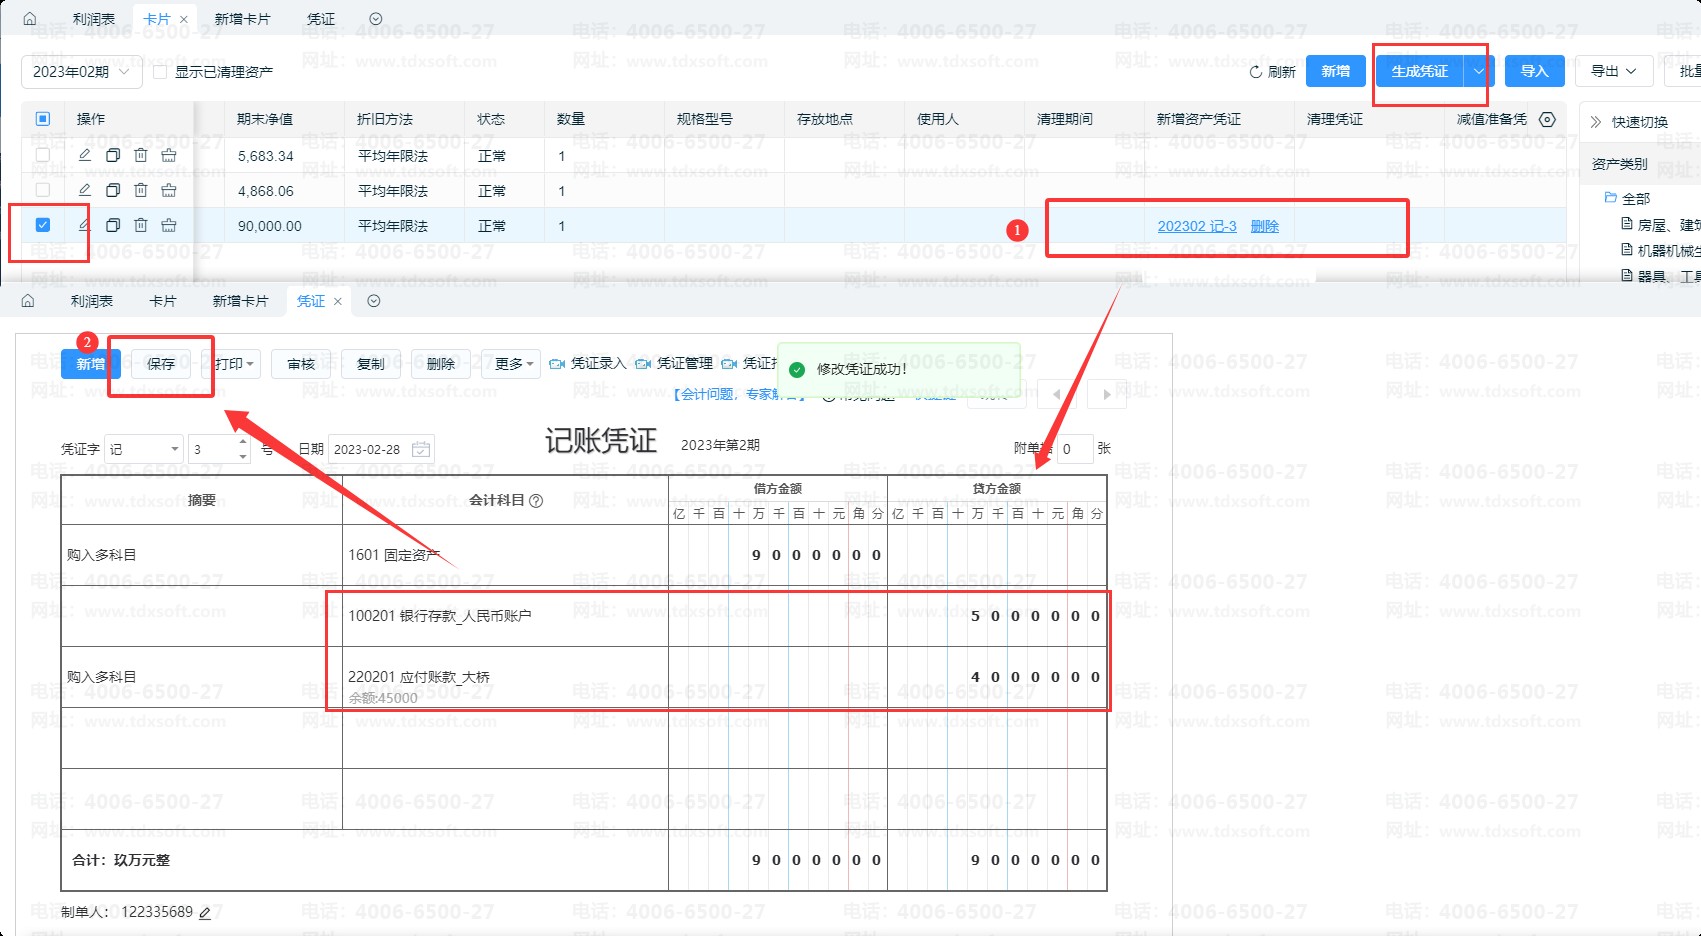Expand the 生成凭证 dropdown arrow
Image resolution: width=1701 pixels, height=936 pixels.
coord(1478,71)
